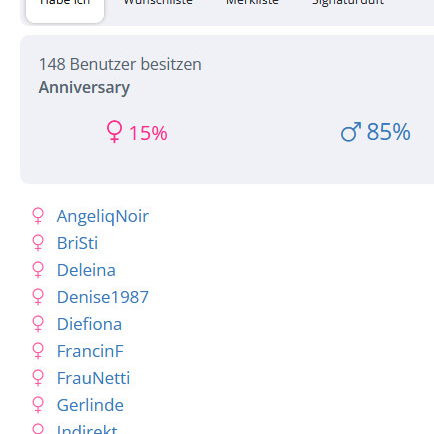The width and height of the screenshot is (434, 434).
Task: Go to Diefiona's profile
Action: point(89,324)
